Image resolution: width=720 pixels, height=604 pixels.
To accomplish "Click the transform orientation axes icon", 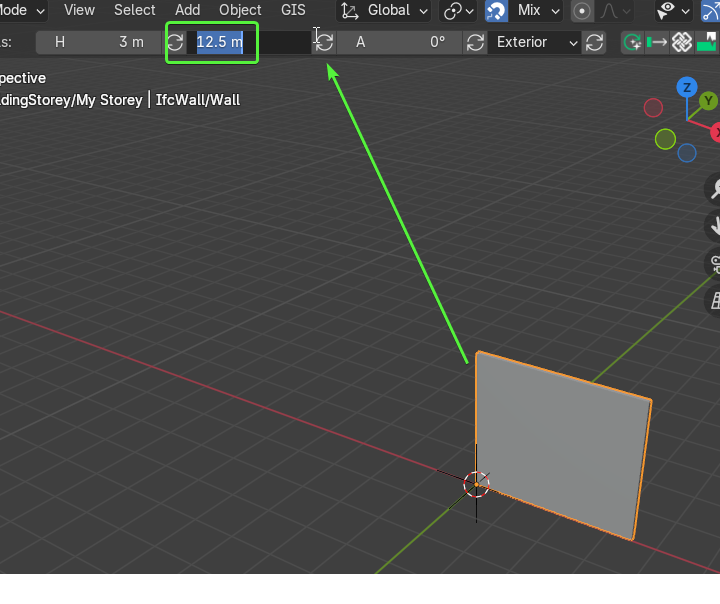I will click(x=350, y=11).
